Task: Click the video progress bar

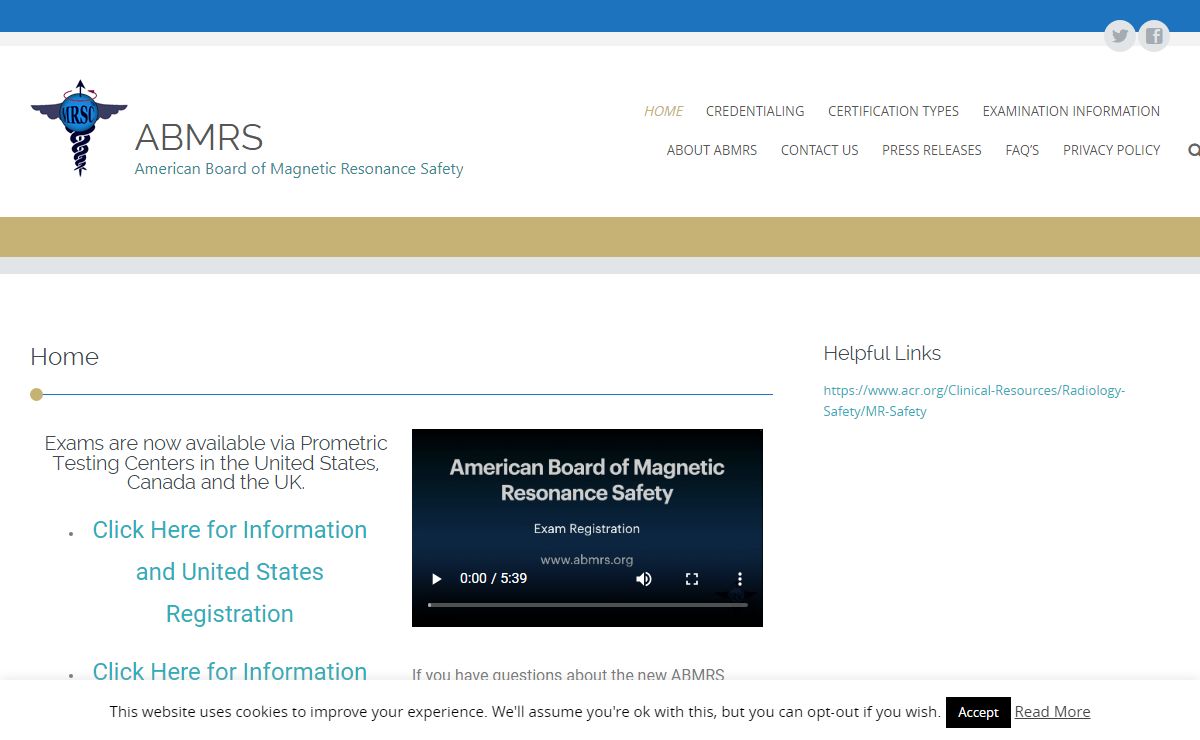Action: 588,604
